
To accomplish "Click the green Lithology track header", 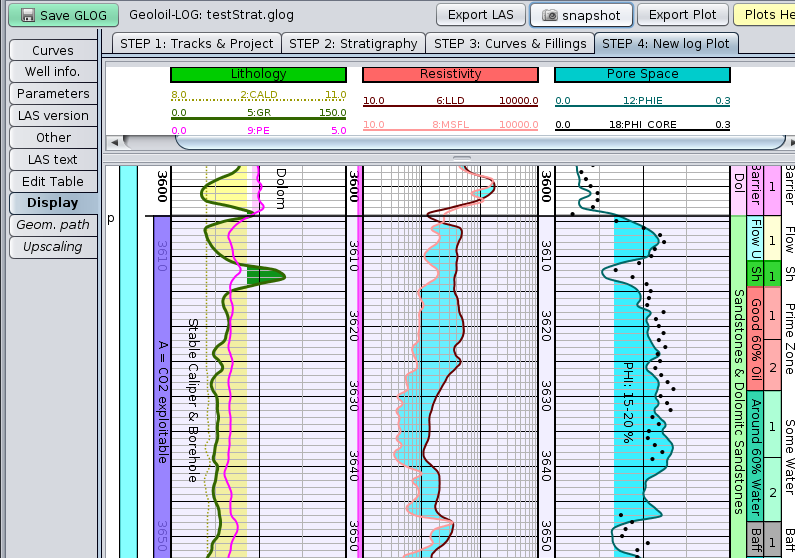I will 259,75.
